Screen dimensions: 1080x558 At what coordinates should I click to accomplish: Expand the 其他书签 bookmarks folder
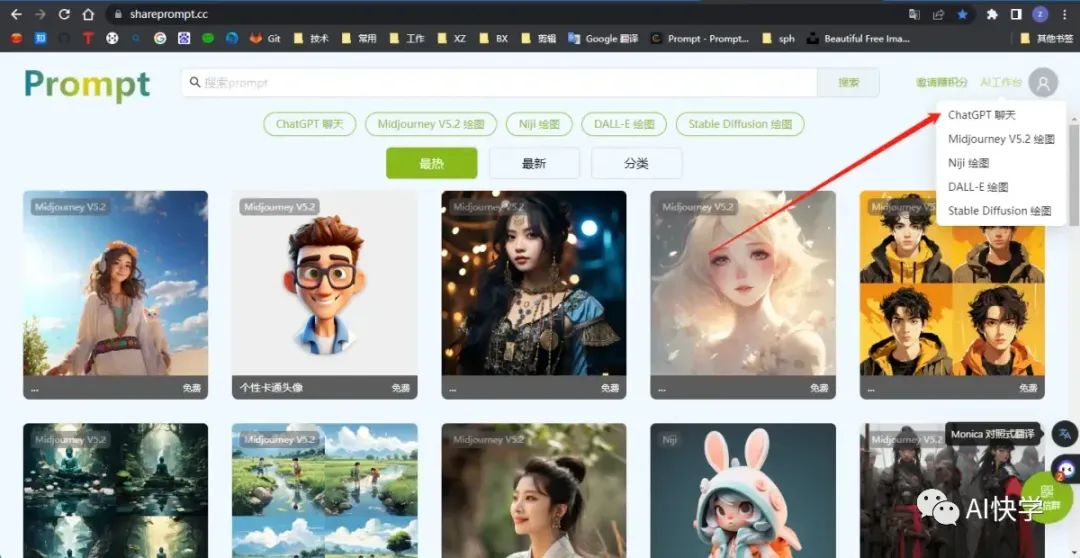(x=1046, y=39)
